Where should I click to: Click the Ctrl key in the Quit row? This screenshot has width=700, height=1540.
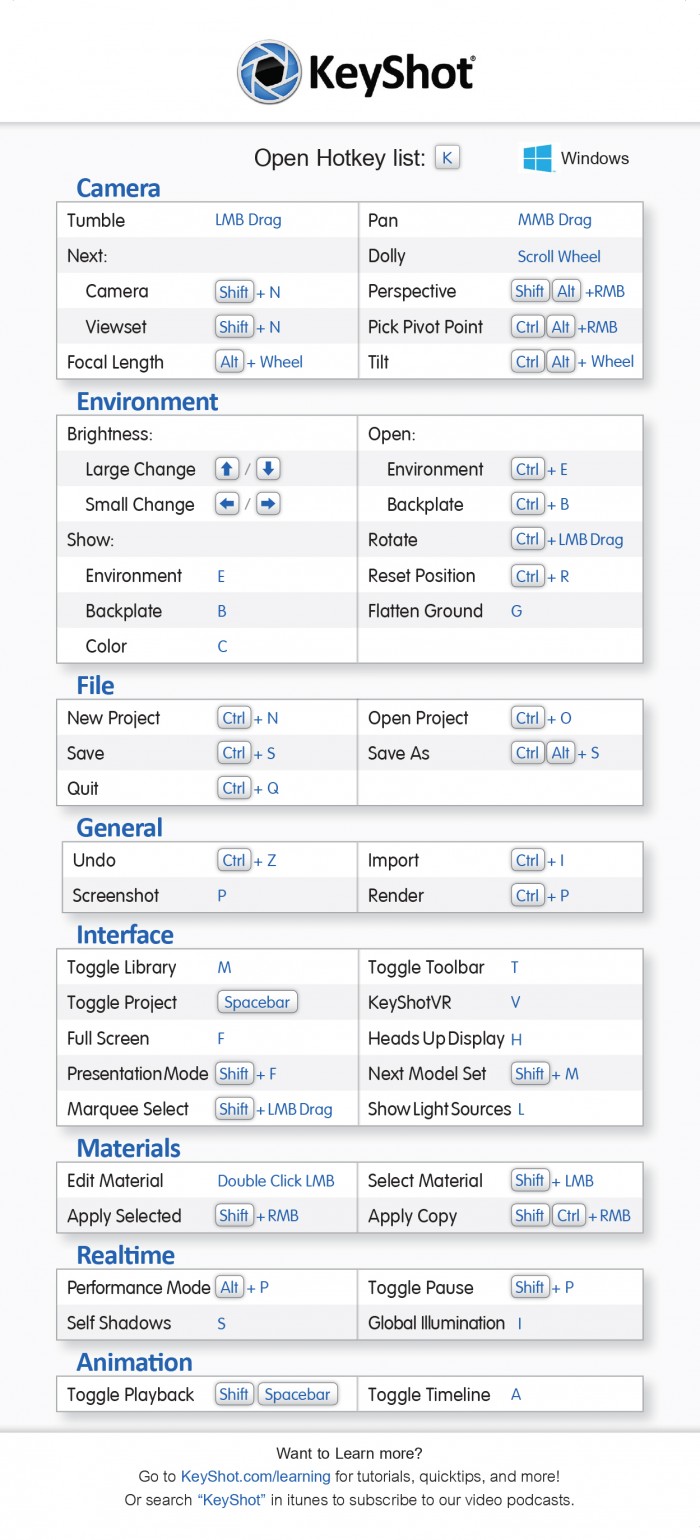click(x=234, y=788)
